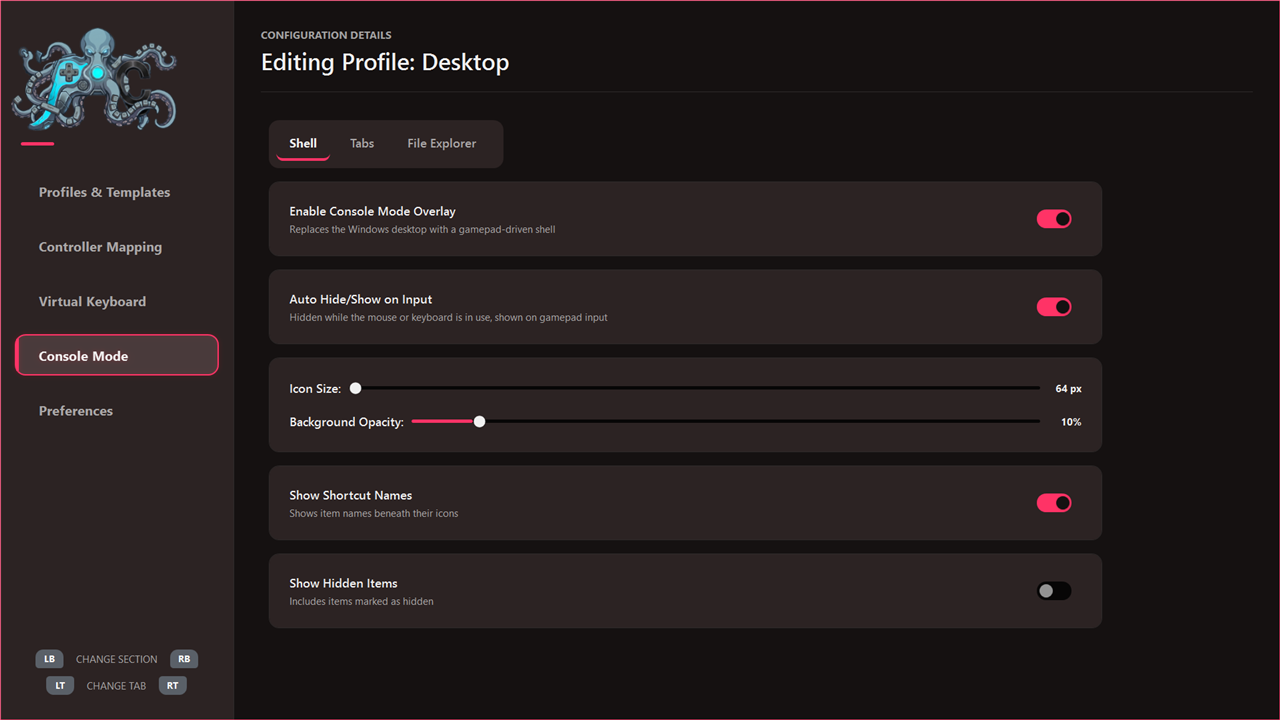The image size is (1280, 720).
Task: Click the Icon Size label
Action: coord(315,389)
